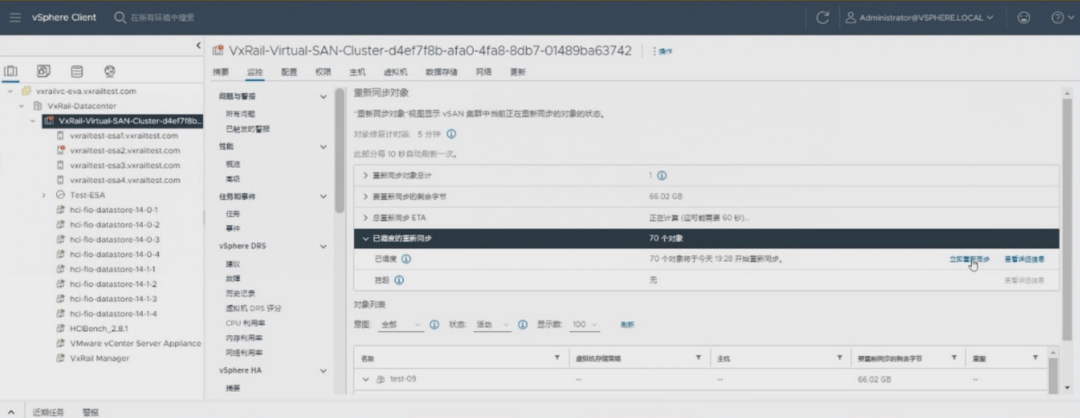Switch to the 摘要 tab

tap(220, 72)
